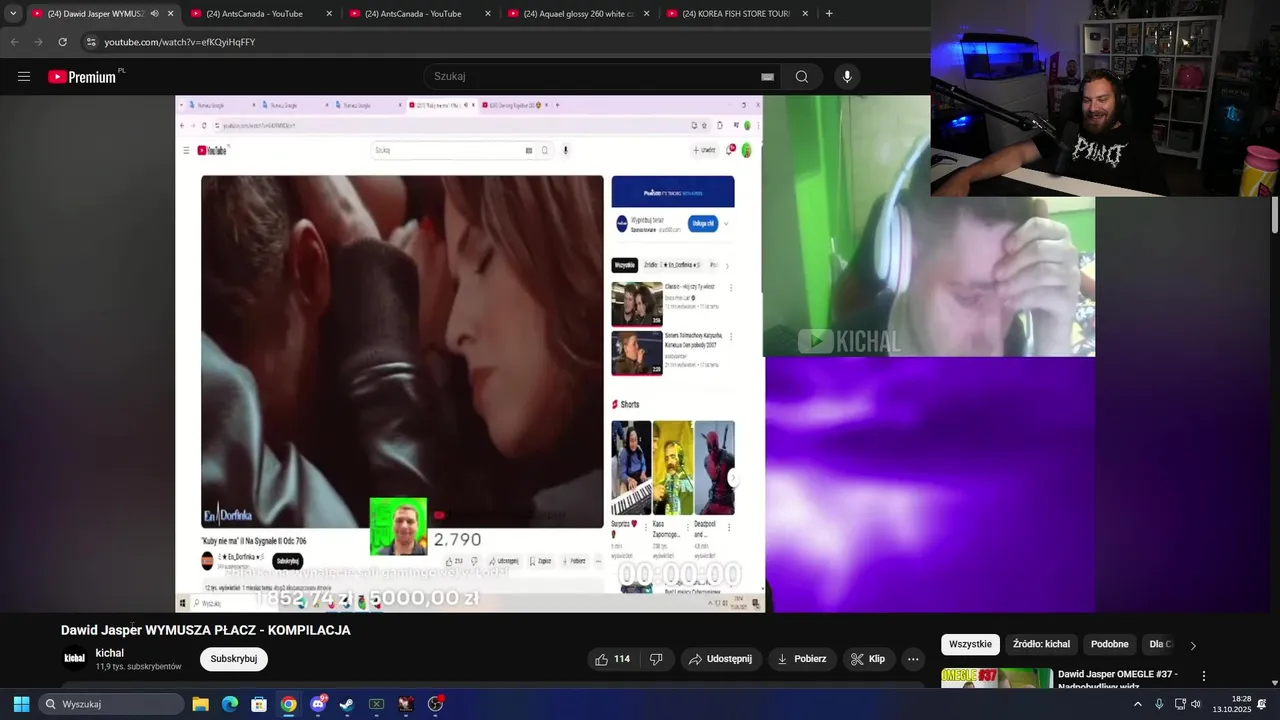Close the first AntsCanada tab
1280x720 pixels.
click(x=328, y=14)
